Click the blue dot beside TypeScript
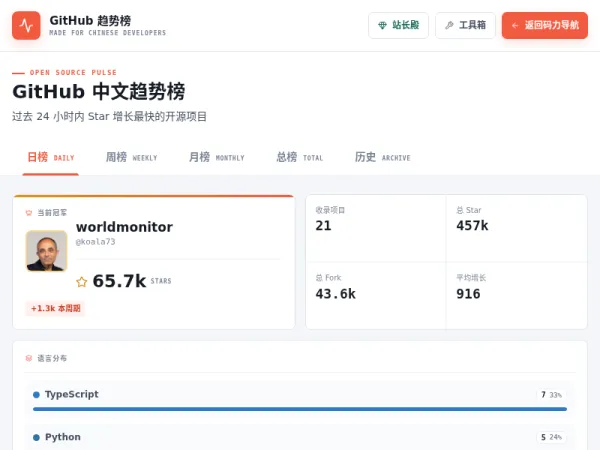This screenshot has height=450, width=600. click(36, 395)
